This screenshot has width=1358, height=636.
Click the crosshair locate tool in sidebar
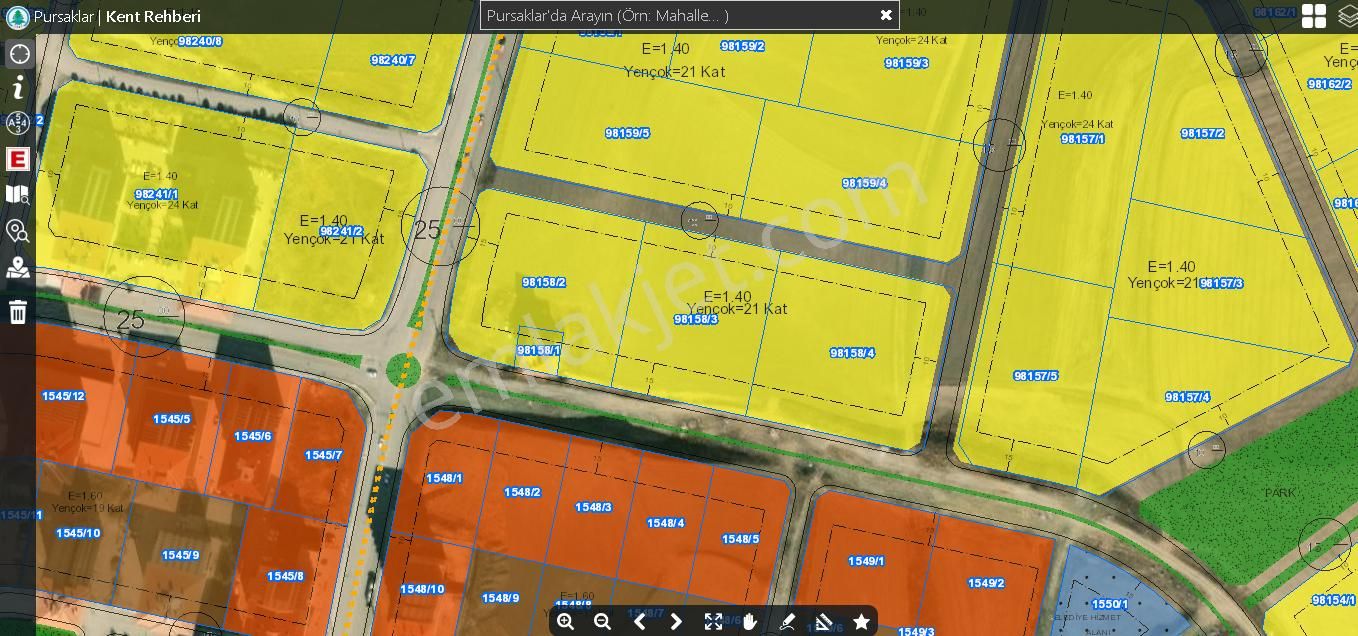[18, 54]
